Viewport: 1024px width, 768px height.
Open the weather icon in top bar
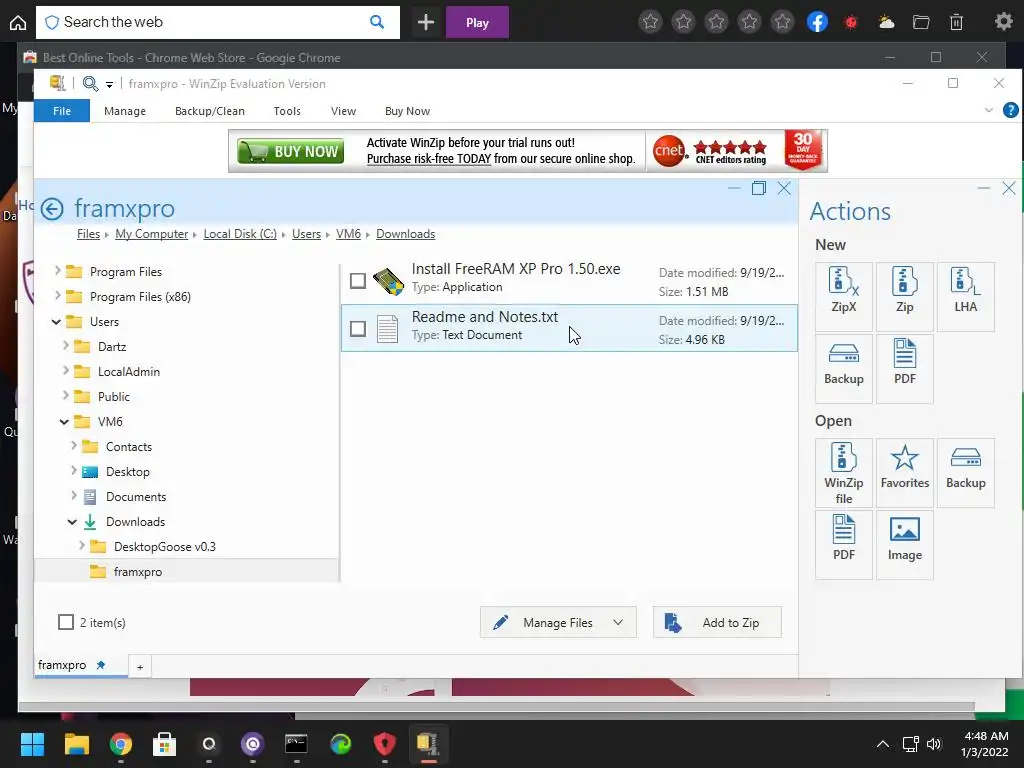[x=886, y=22]
